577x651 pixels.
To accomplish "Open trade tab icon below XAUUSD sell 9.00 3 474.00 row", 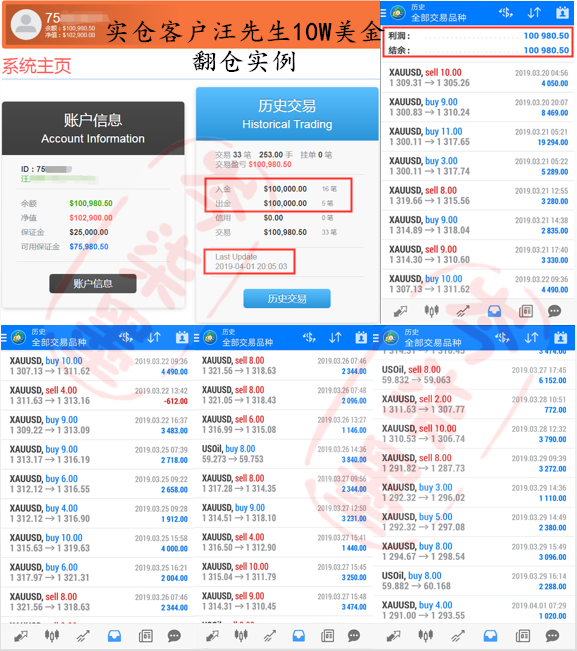I will coord(270,636).
